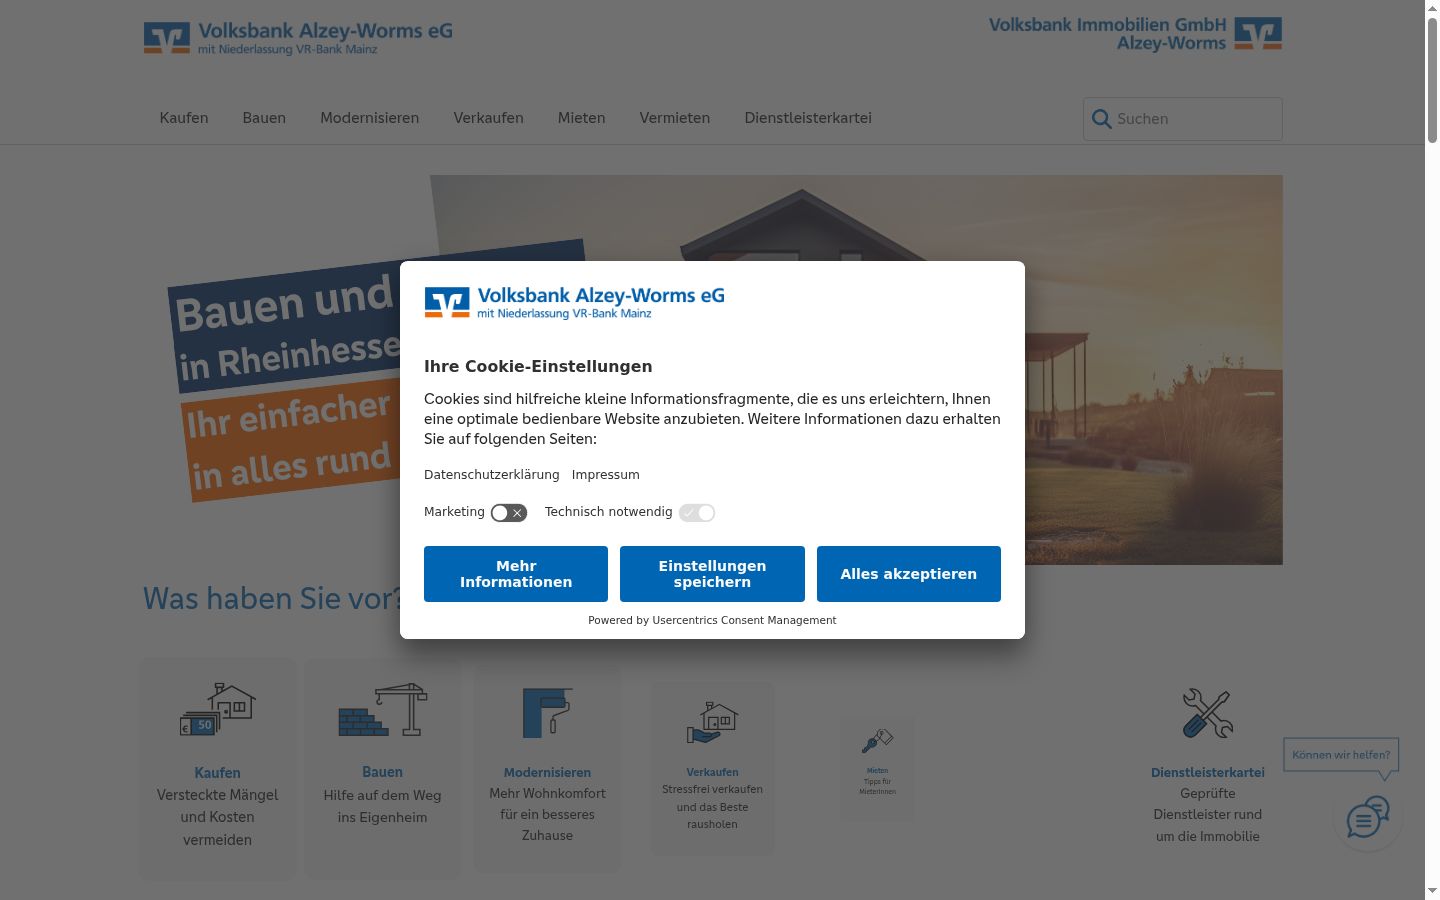Click the Modernisieren paint roller icon

click(547, 712)
